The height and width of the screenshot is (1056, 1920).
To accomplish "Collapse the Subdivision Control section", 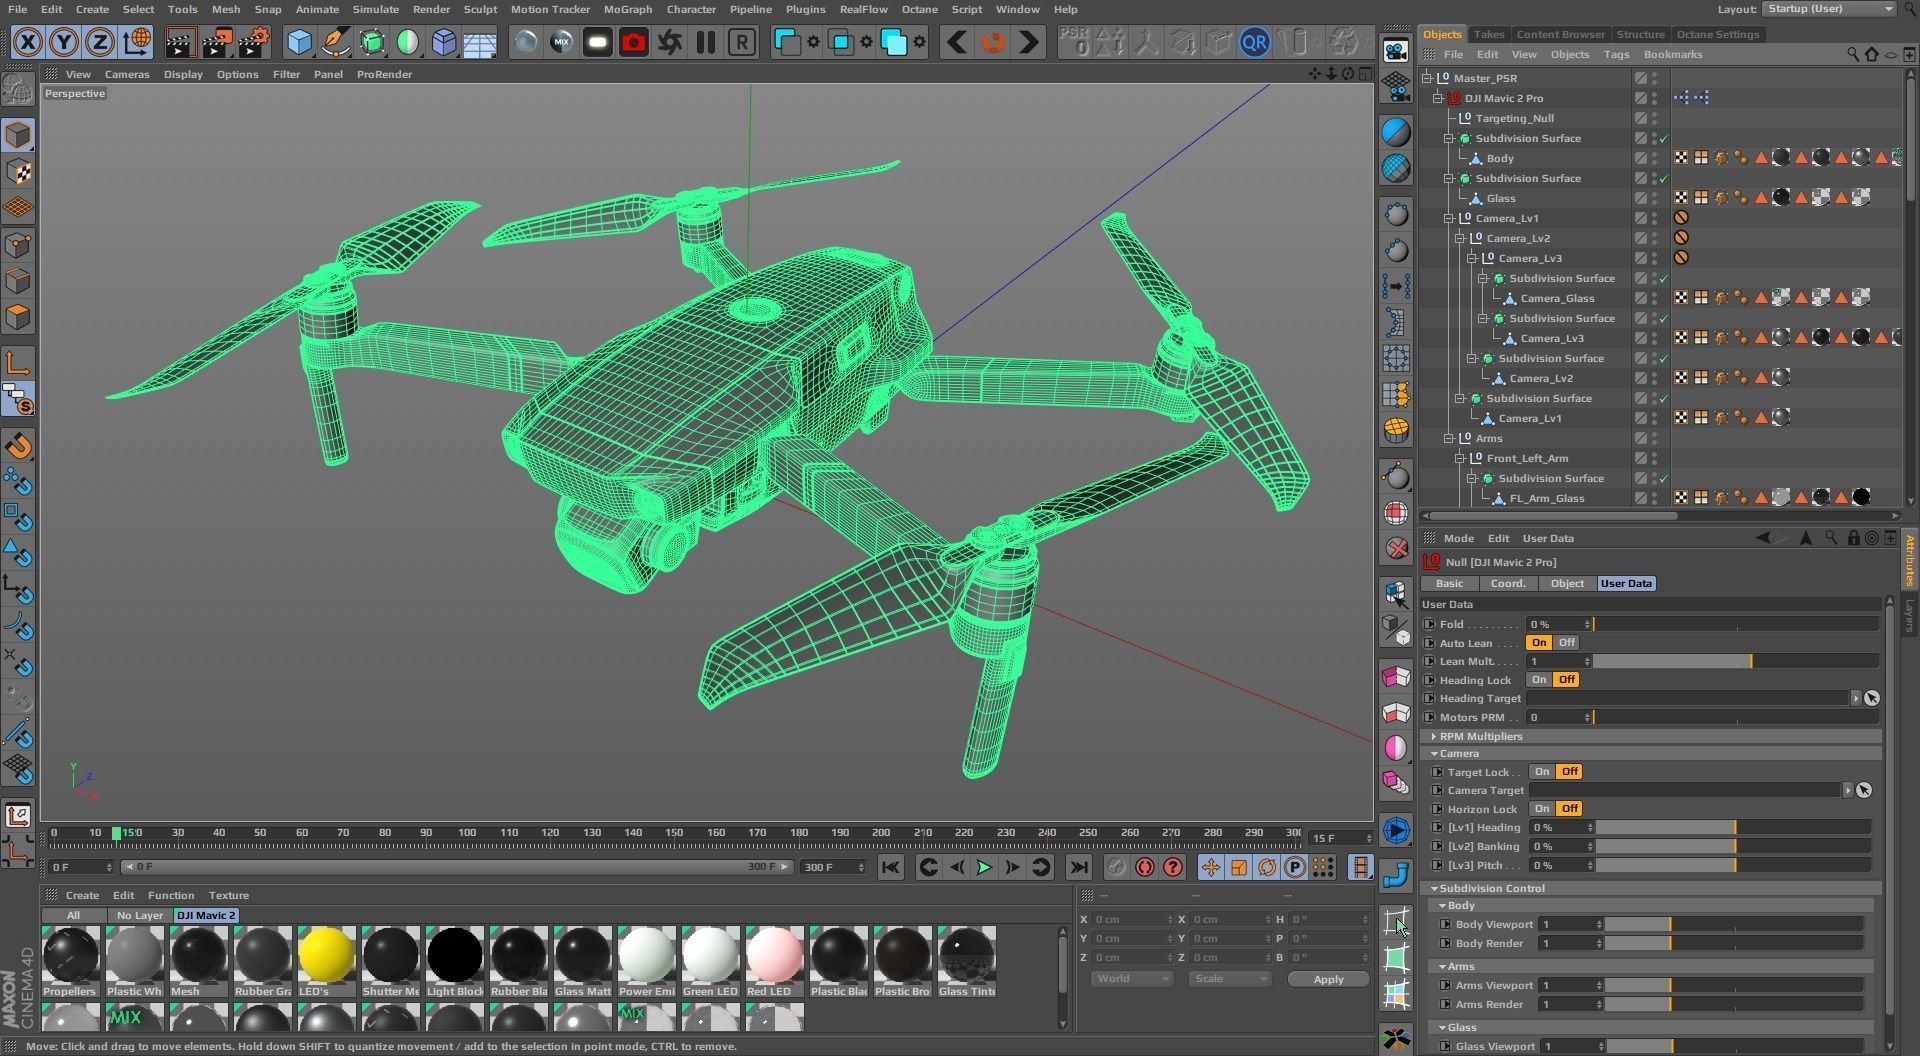I will [1435, 888].
